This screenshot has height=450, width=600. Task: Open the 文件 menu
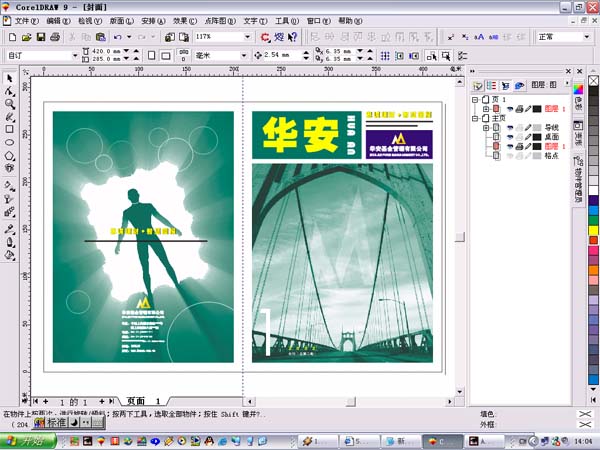point(26,21)
